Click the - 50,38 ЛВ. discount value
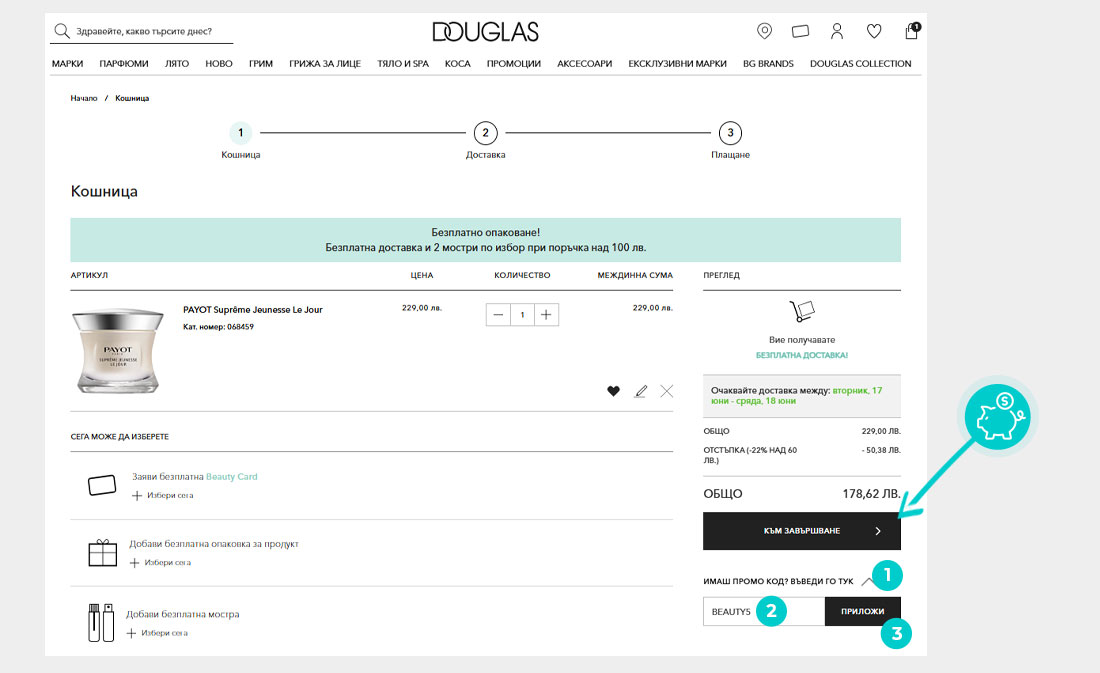This screenshot has width=1100, height=673. [x=881, y=450]
